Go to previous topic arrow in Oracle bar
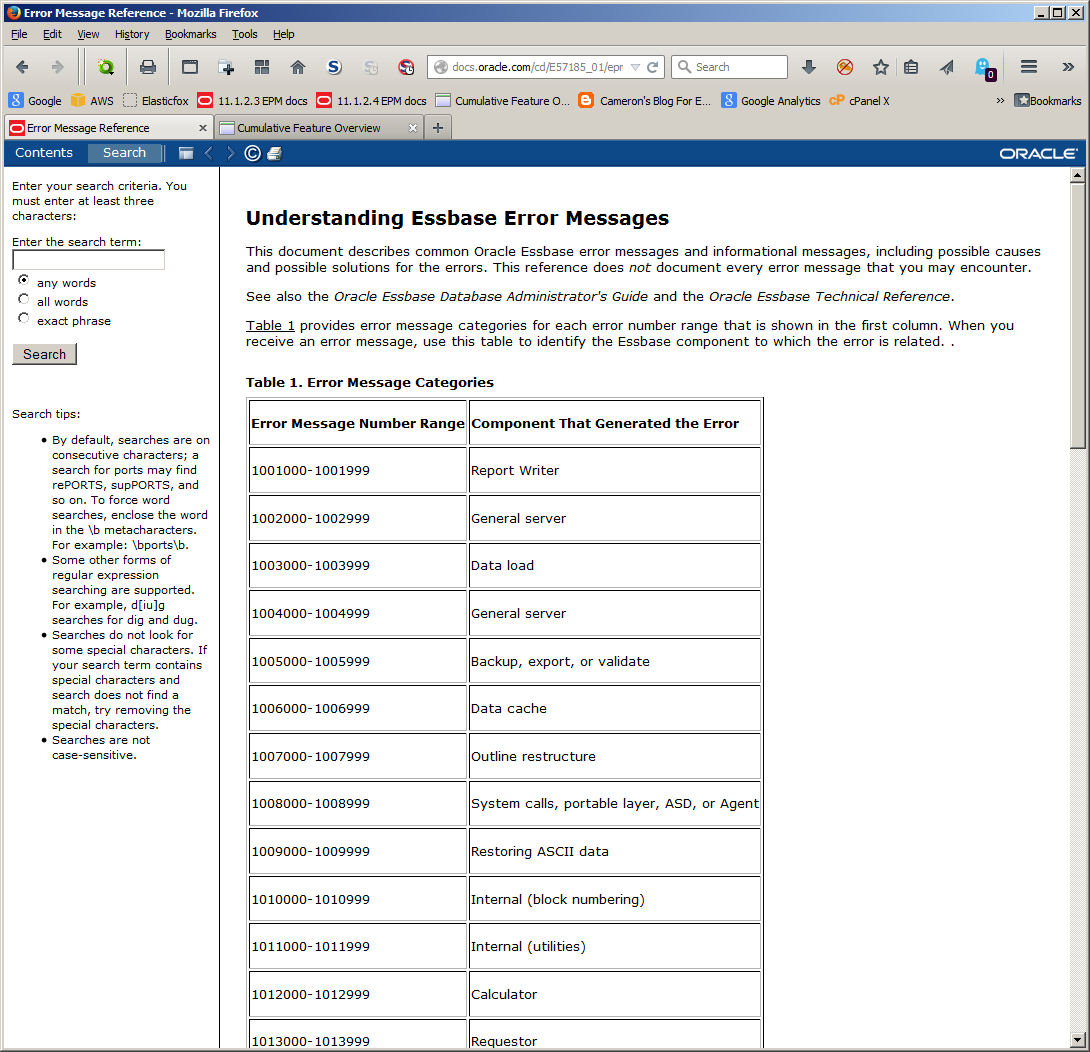 [209, 154]
